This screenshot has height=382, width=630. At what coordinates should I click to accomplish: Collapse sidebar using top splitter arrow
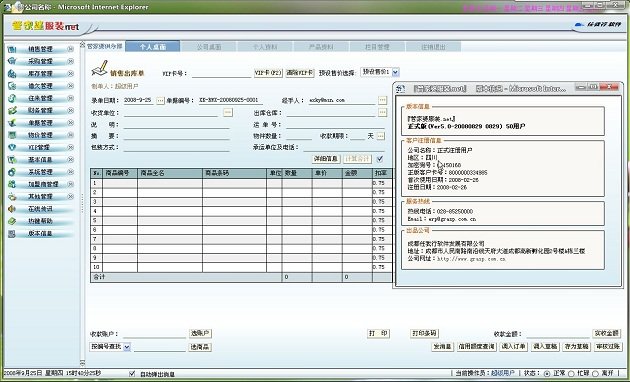[83, 45]
